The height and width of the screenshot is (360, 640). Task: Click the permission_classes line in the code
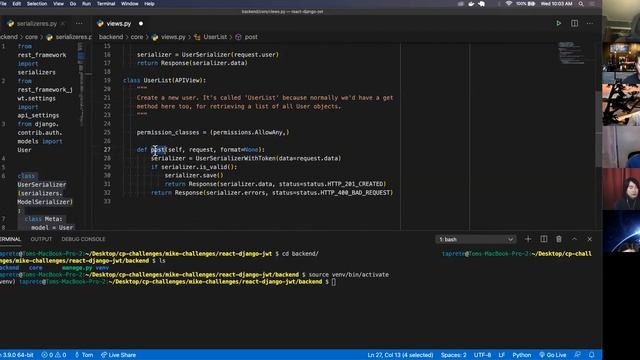point(213,132)
